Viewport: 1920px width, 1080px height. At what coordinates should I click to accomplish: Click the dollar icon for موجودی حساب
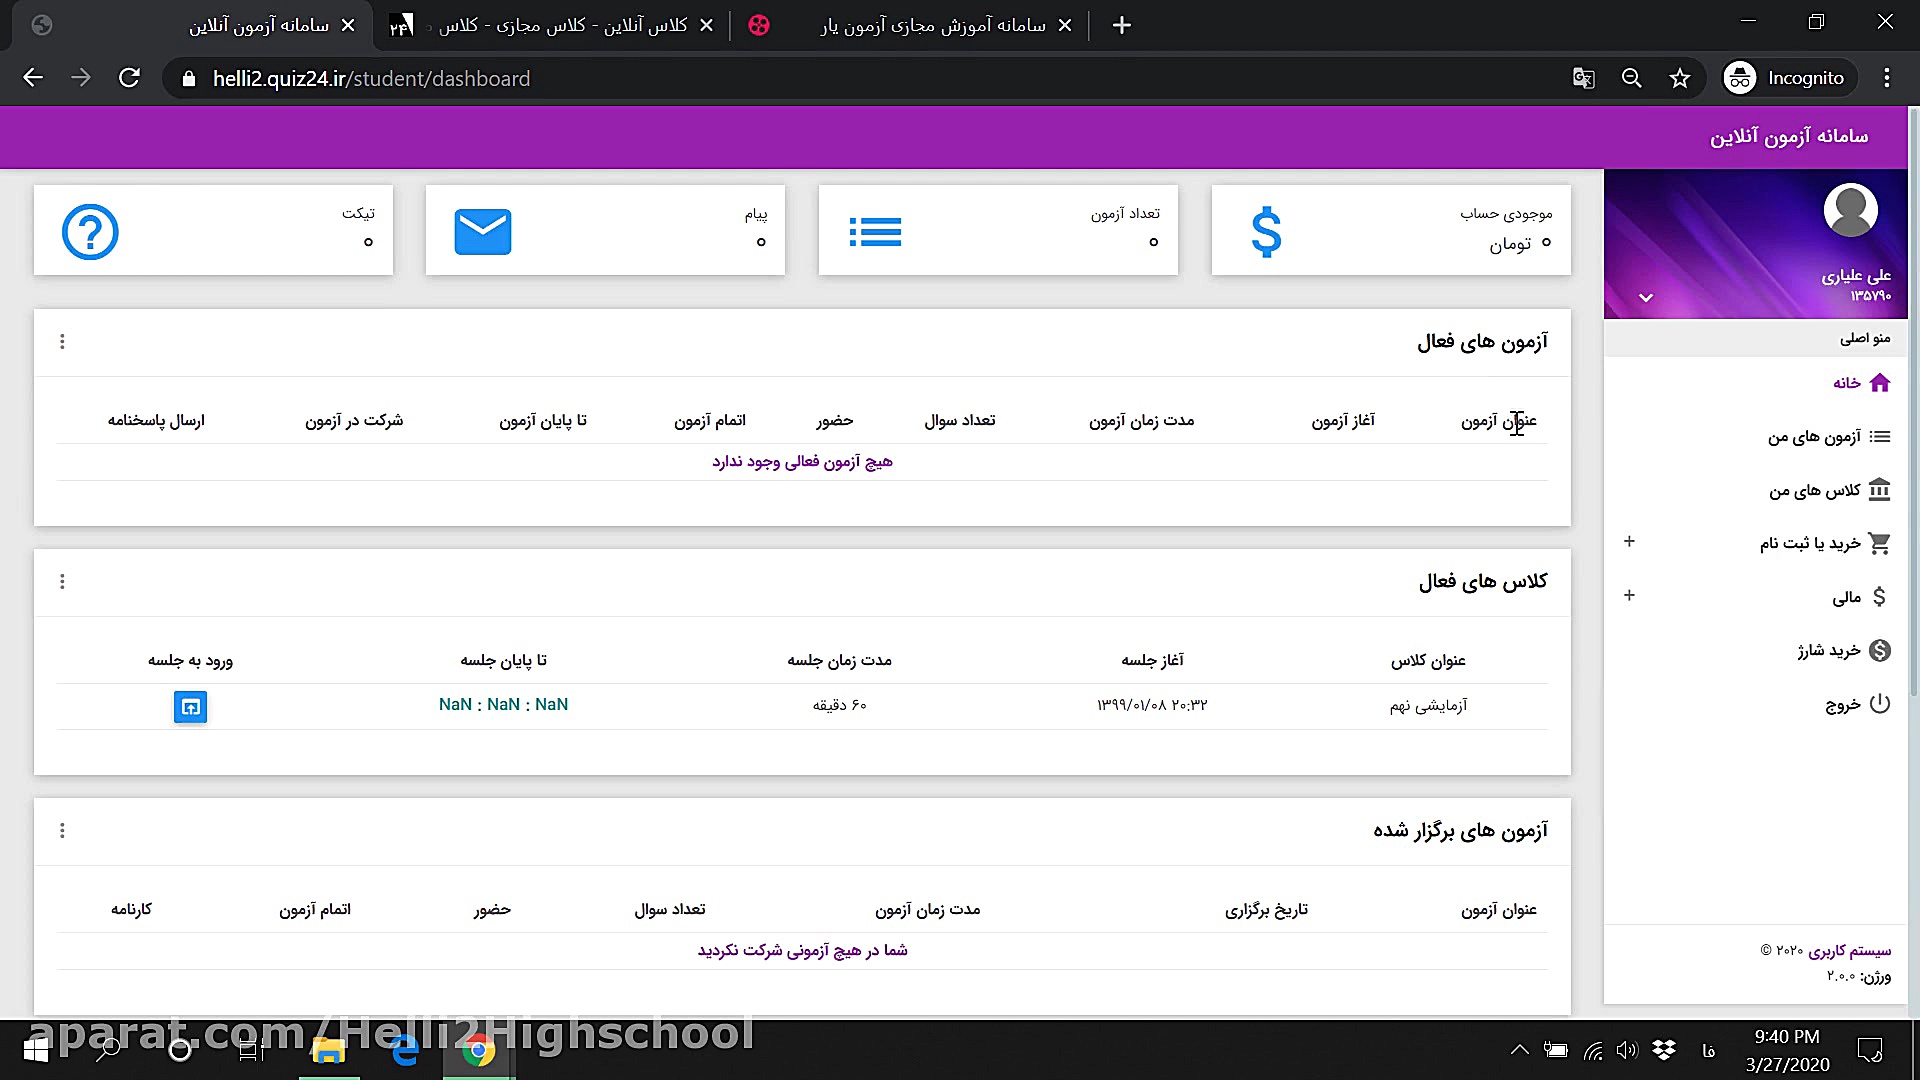click(1268, 231)
